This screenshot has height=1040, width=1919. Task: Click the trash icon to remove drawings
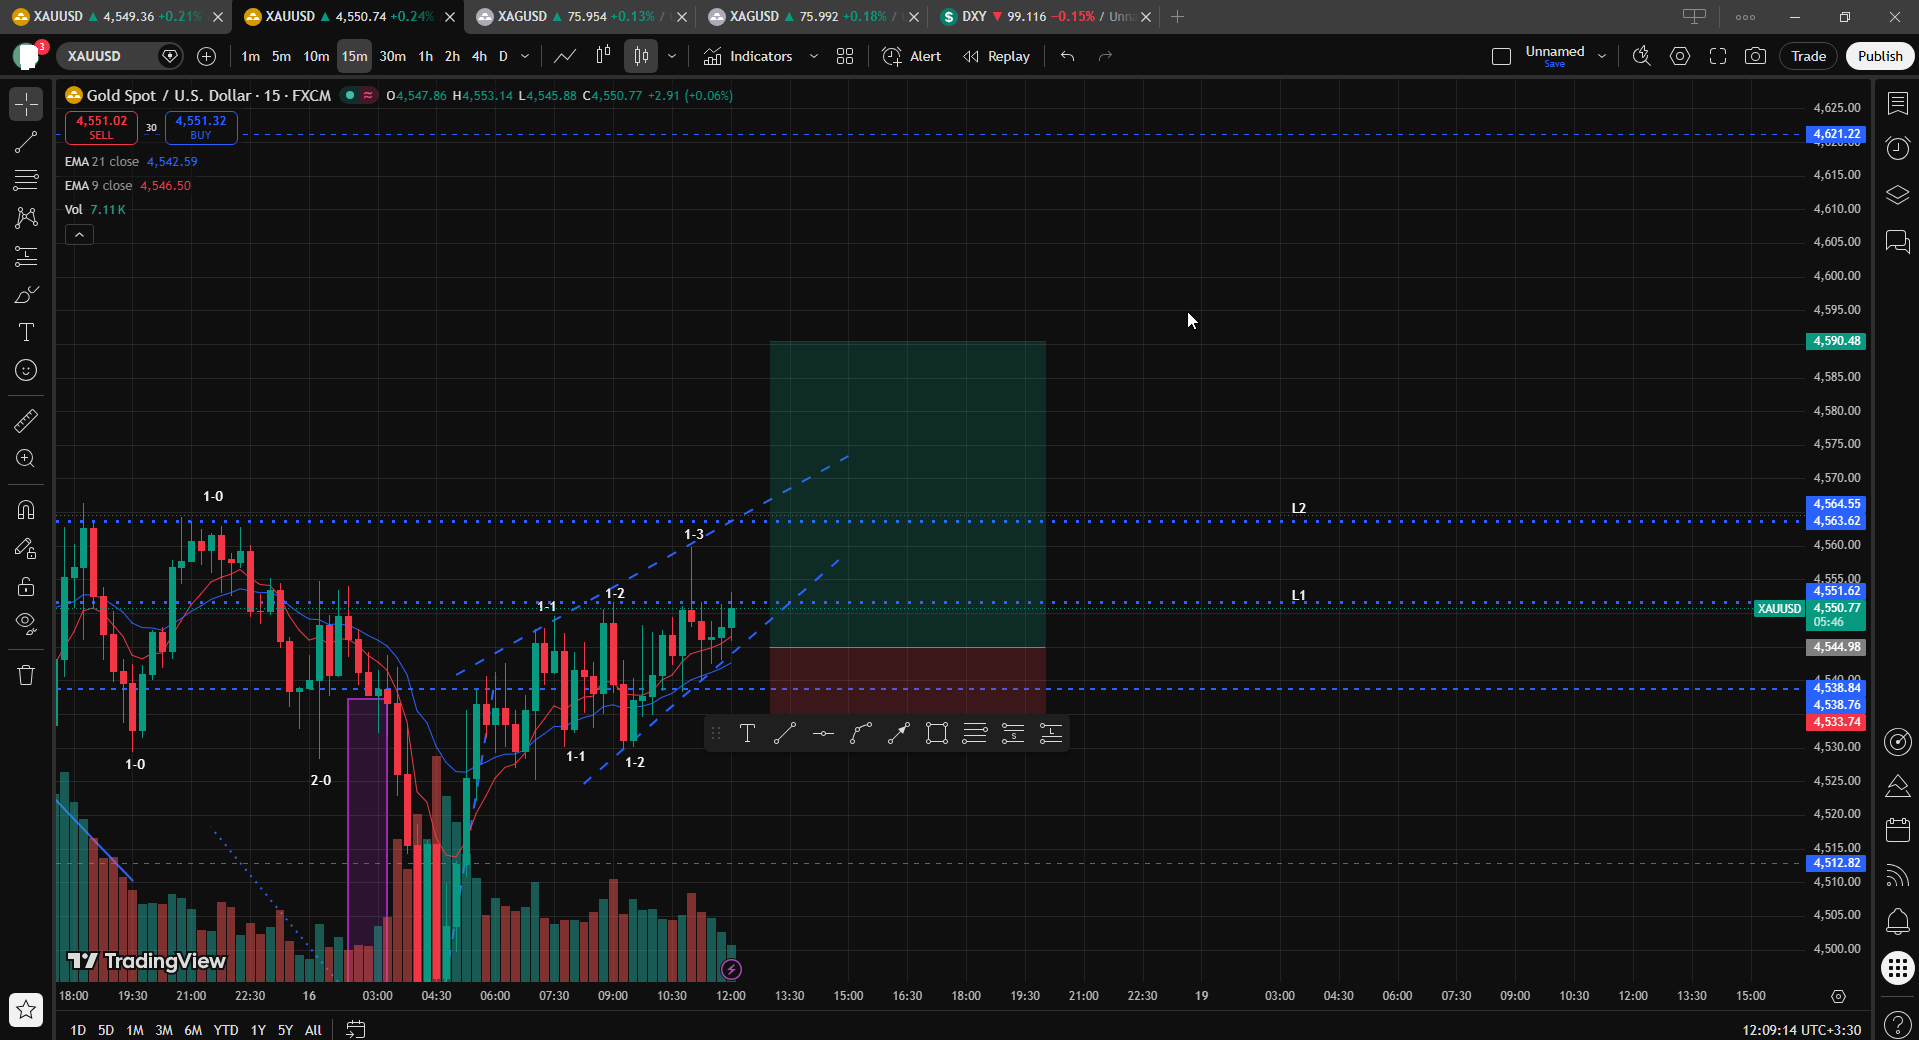[26, 675]
